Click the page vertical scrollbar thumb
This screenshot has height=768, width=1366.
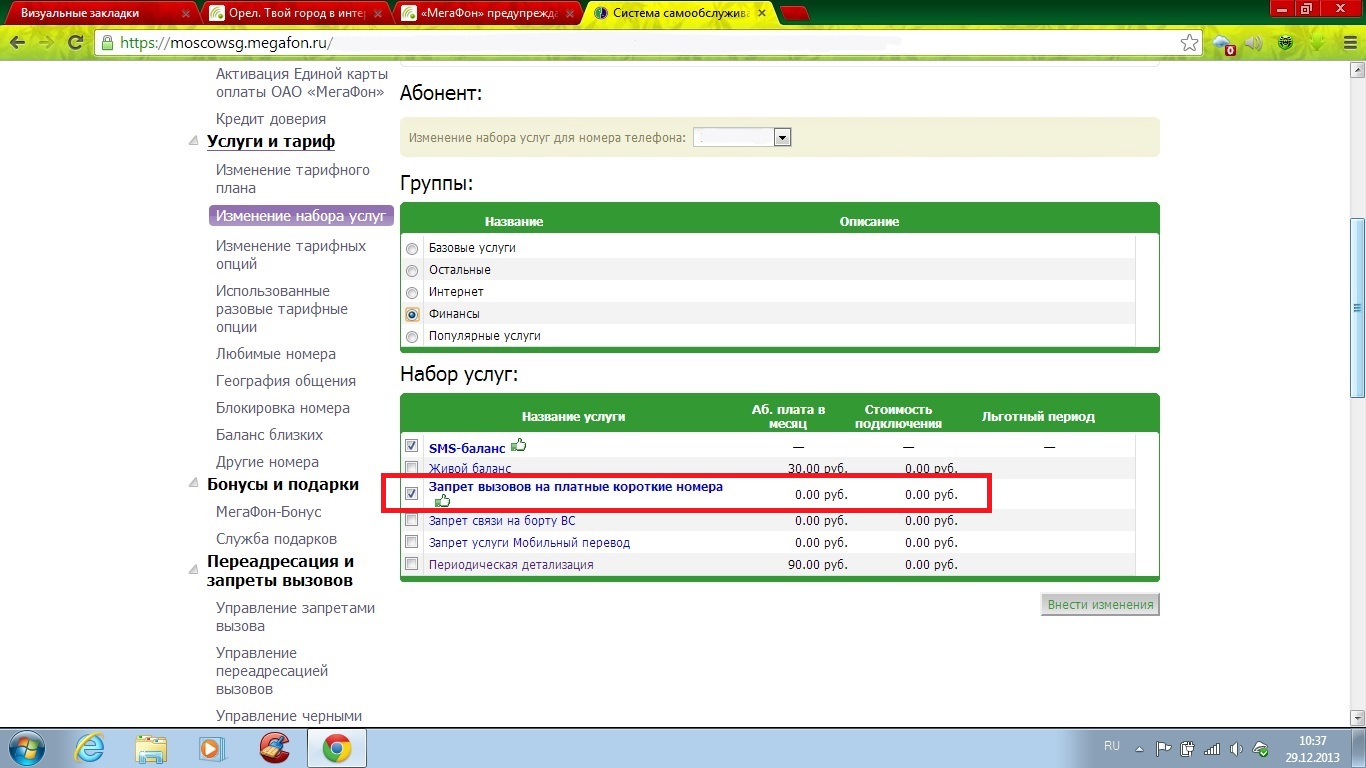tap(1357, 307)
